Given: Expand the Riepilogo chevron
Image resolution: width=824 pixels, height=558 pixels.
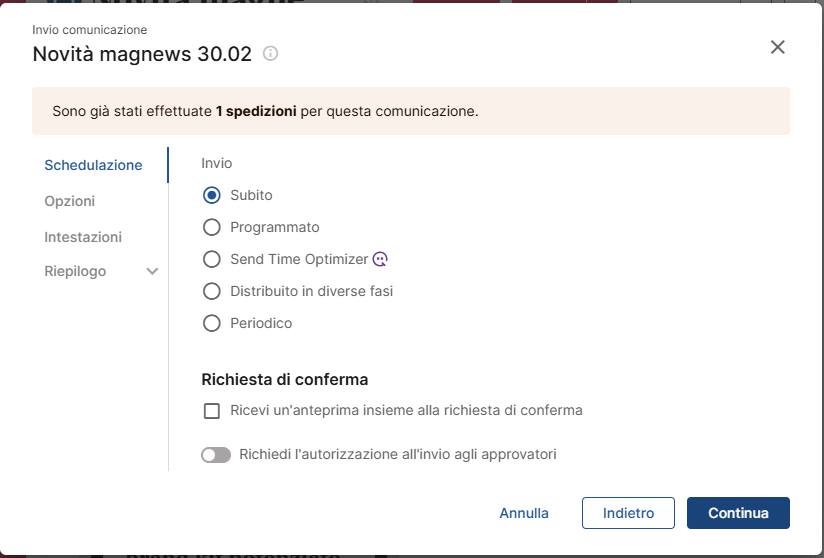Looking at the screenshot, I should [x=152, y=271].
